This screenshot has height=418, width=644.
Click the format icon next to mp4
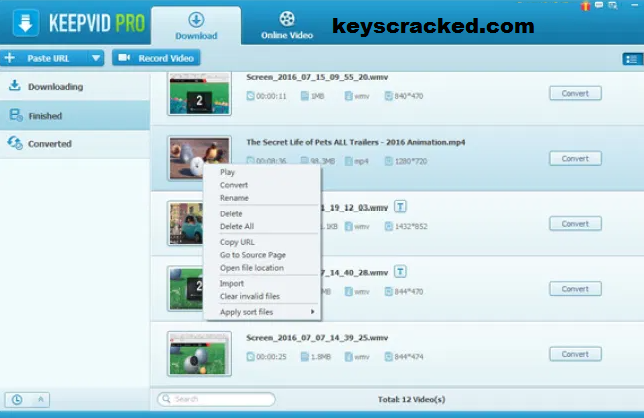click(x=349, y=161)
